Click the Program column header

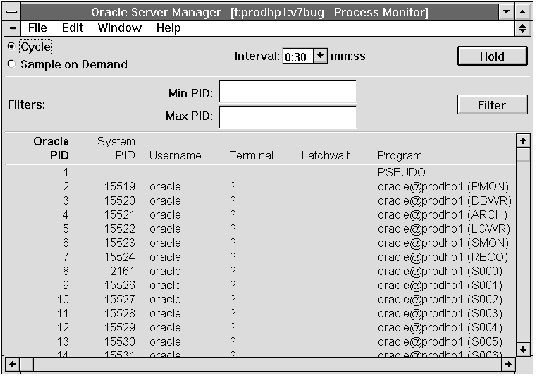(399, 156)
